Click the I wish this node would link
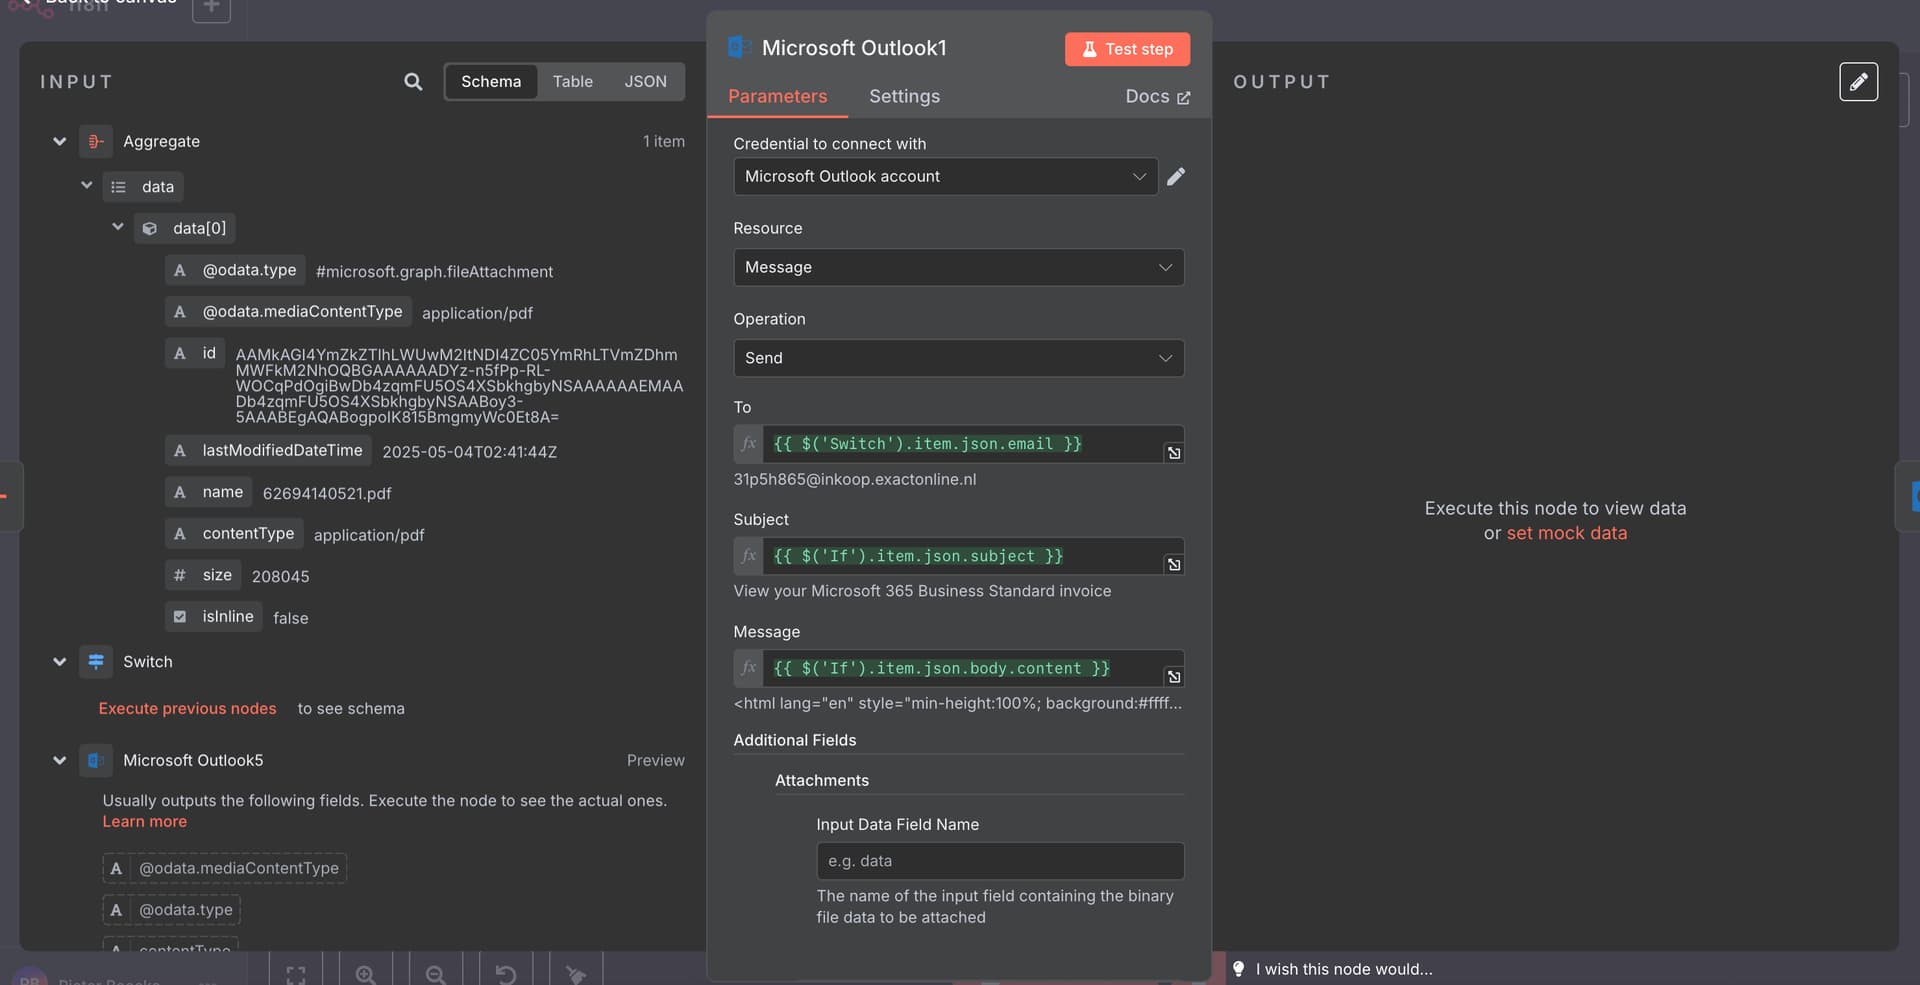The height and width of the screenshot is (985, 1920). (1344, 969)
